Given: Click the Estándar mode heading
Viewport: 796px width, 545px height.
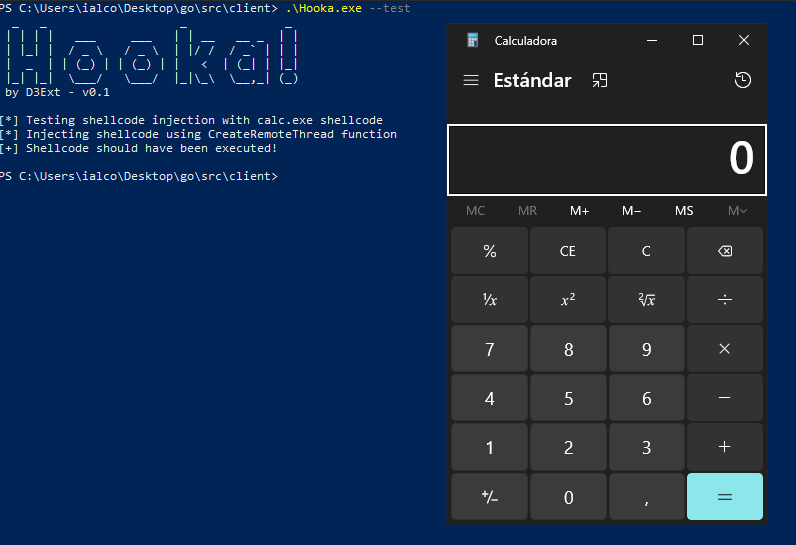Looking at the screenshot, I should (x=533, y=80).
